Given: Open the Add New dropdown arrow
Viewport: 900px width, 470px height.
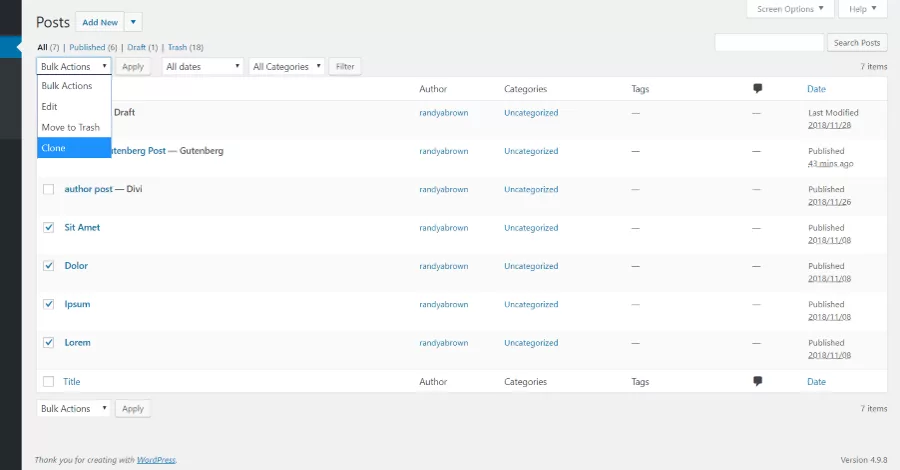Looking at the screenshot, I should [133, 22].
